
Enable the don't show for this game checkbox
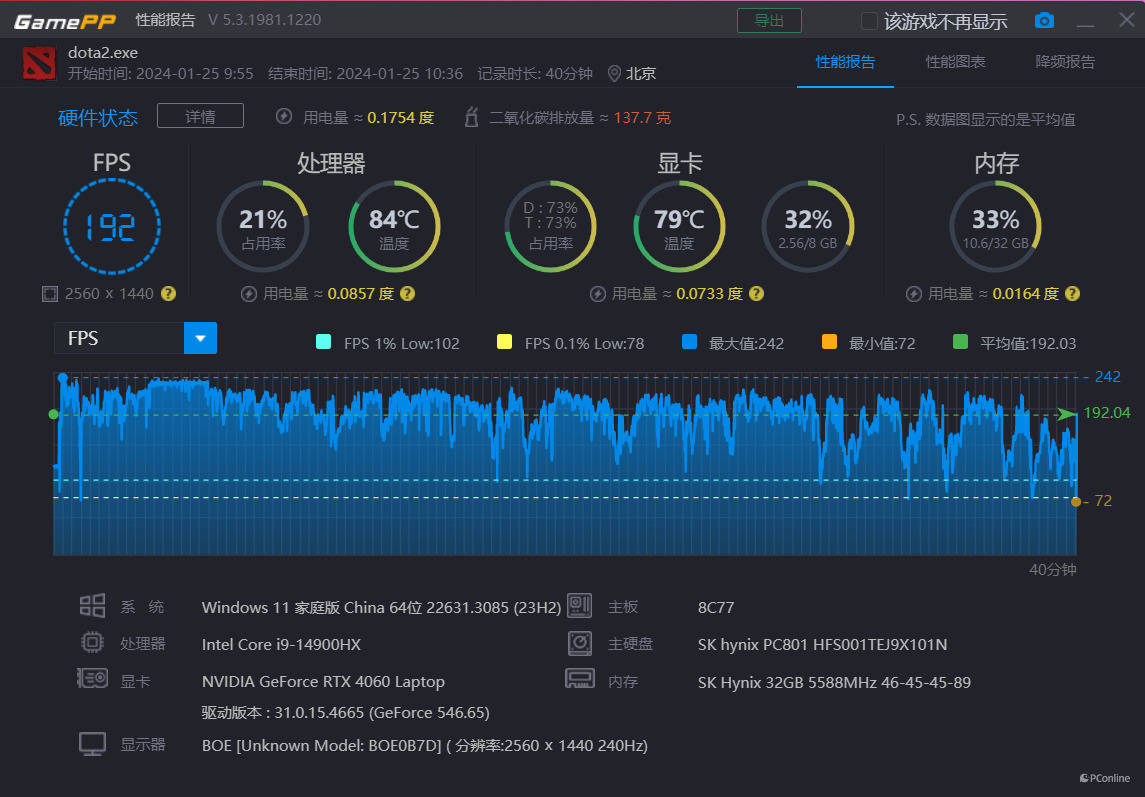869,21
